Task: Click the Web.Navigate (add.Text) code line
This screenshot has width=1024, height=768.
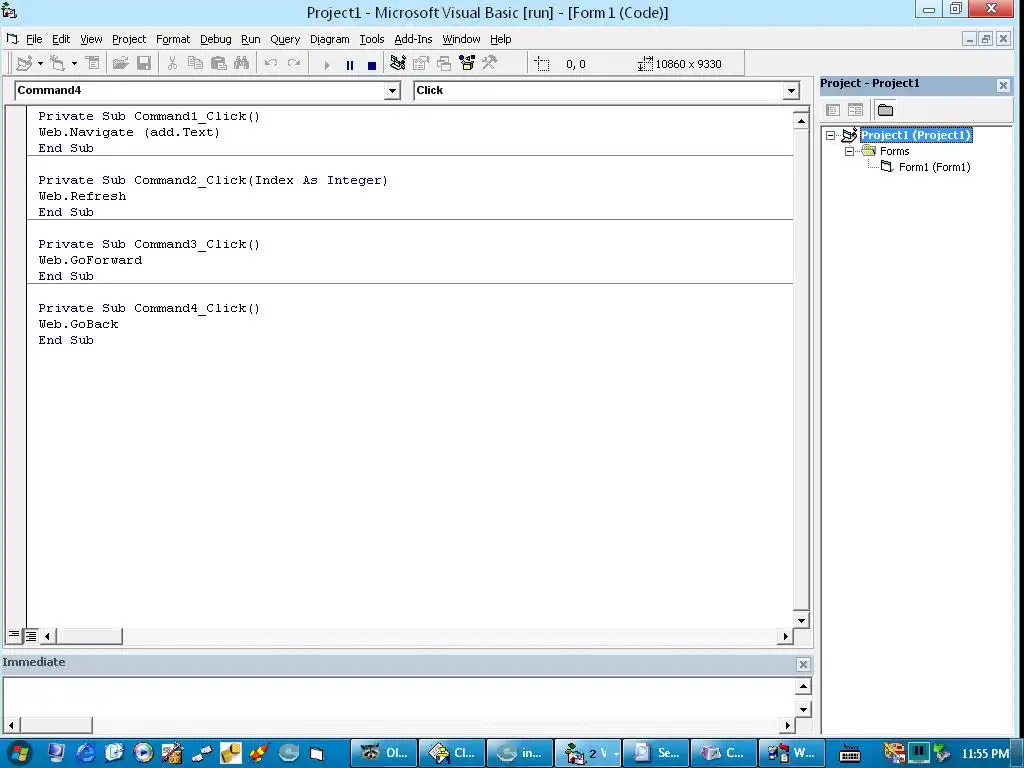Action: click(129, 132)
